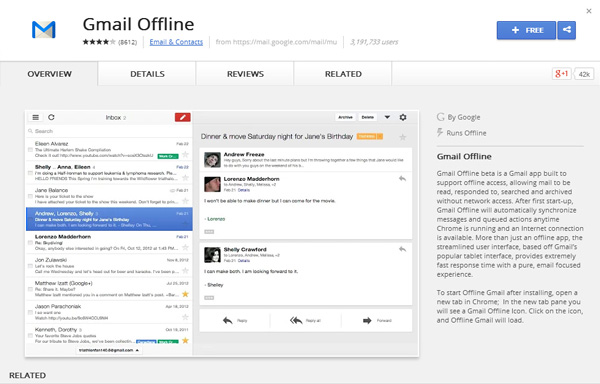Expand quoted text in Lorenzo's message
This screenshot has width=600, height=384.
coord(209,232)
